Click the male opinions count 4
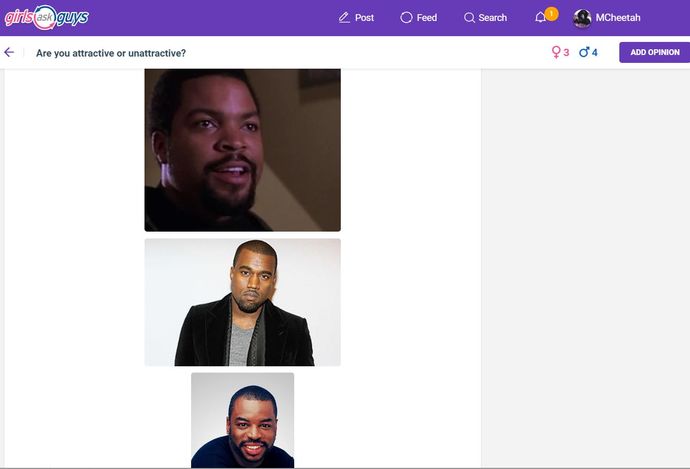This screenshot has height=469, width=690. 595,52
